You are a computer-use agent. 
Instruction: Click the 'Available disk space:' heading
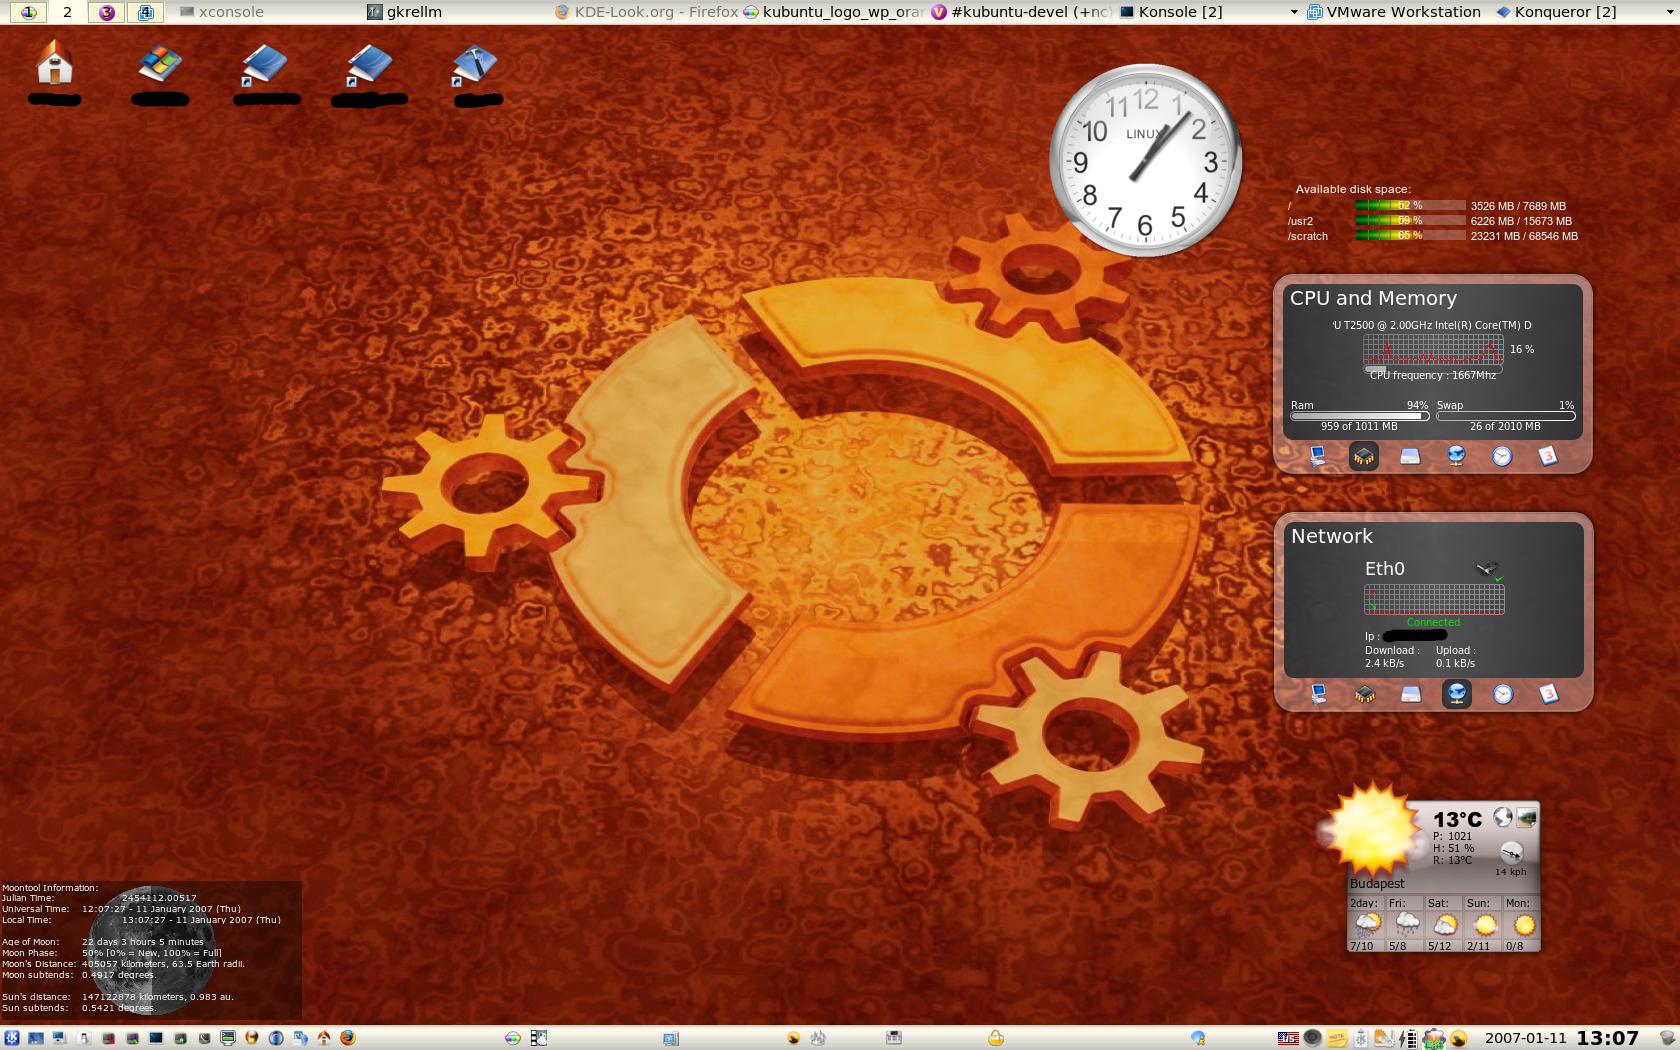point(1353,189)
